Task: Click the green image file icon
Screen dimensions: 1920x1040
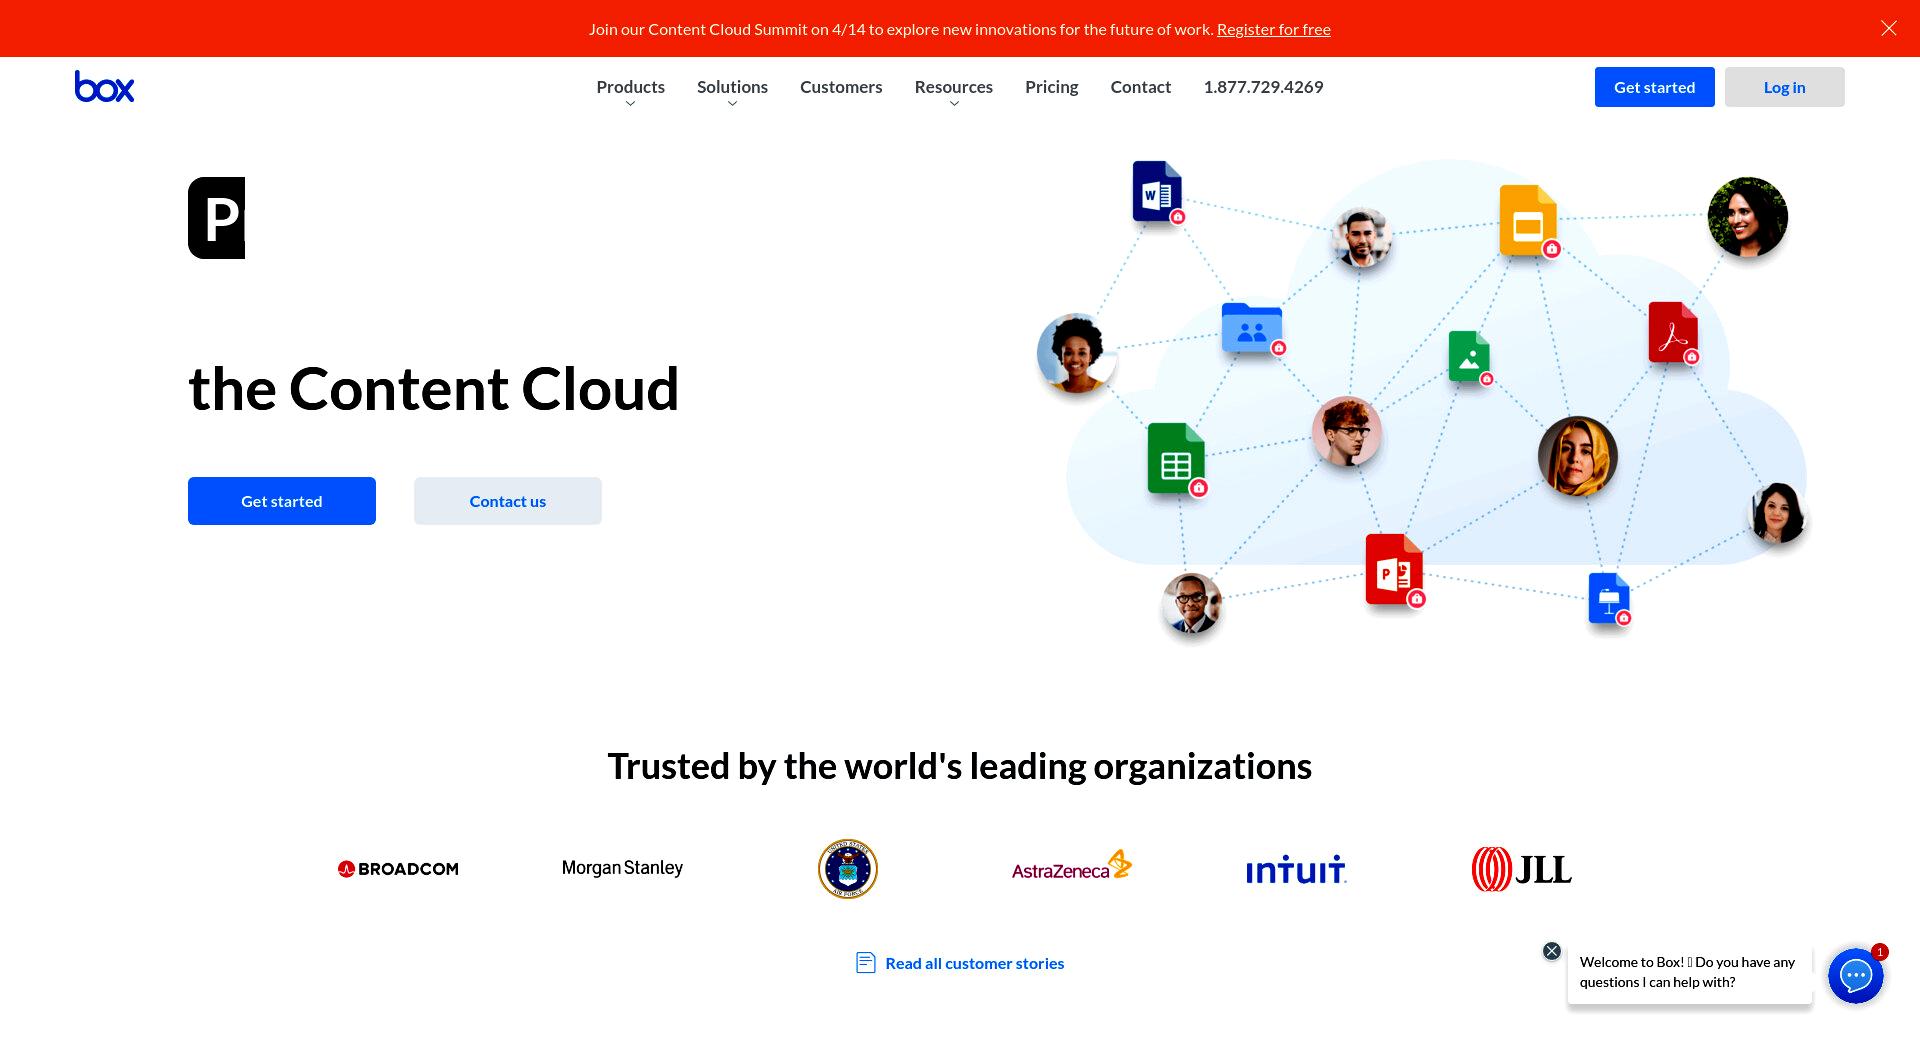Action: click(x=1469, y=356)
